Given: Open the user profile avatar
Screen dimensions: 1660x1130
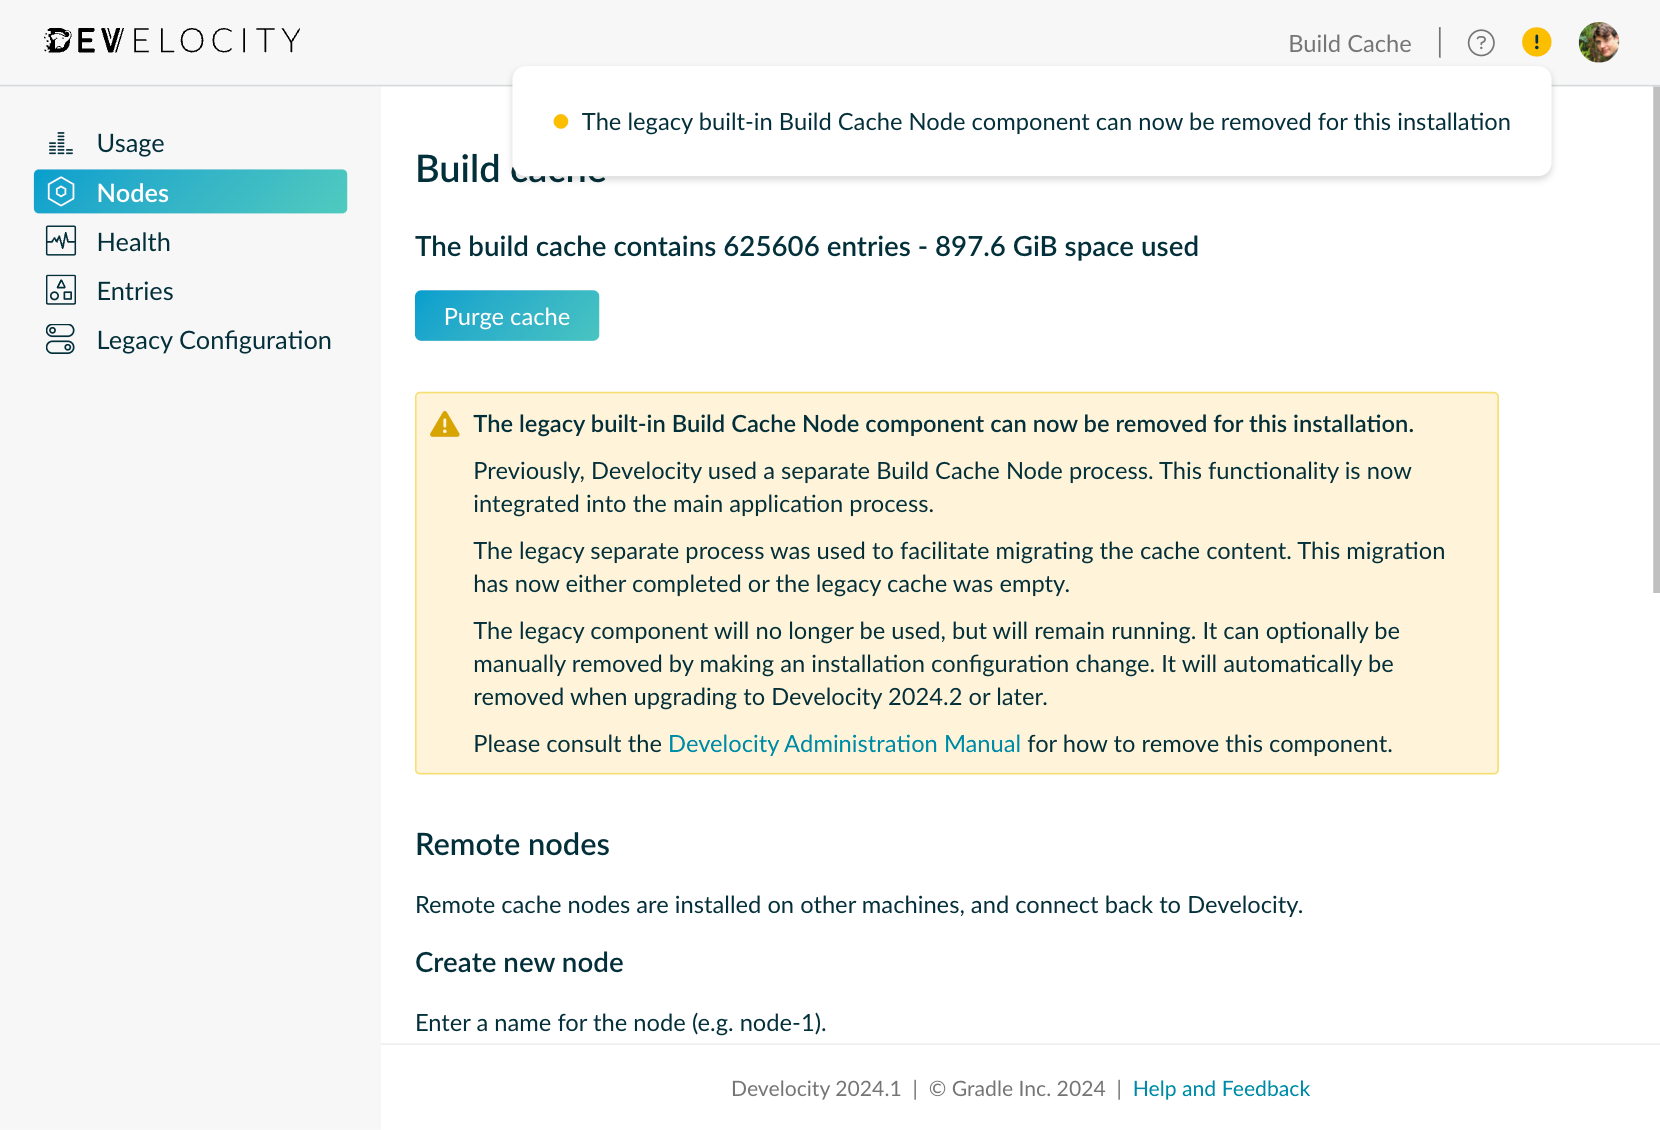Looking at the screenshot, I should [1598, 42].
